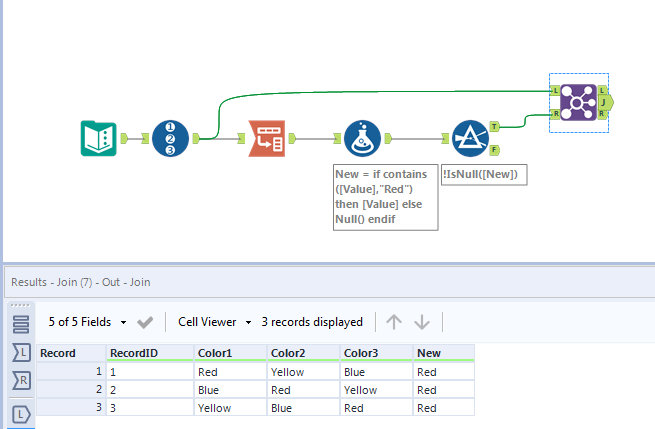Screen dimensions: 655x429
Task: Click the Formula tool annotation box
Action: coord(386,197)
